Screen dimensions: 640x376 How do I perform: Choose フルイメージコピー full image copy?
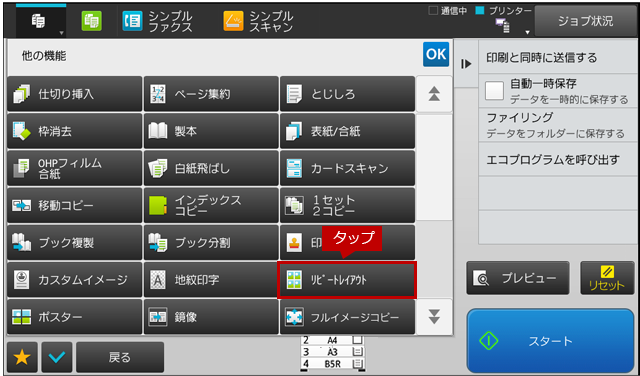[347, 317]
